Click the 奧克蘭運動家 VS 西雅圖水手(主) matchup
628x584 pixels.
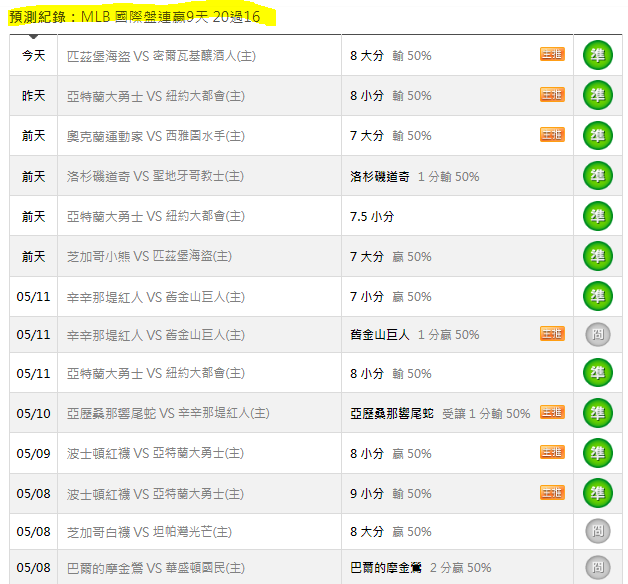pos(156,136)
